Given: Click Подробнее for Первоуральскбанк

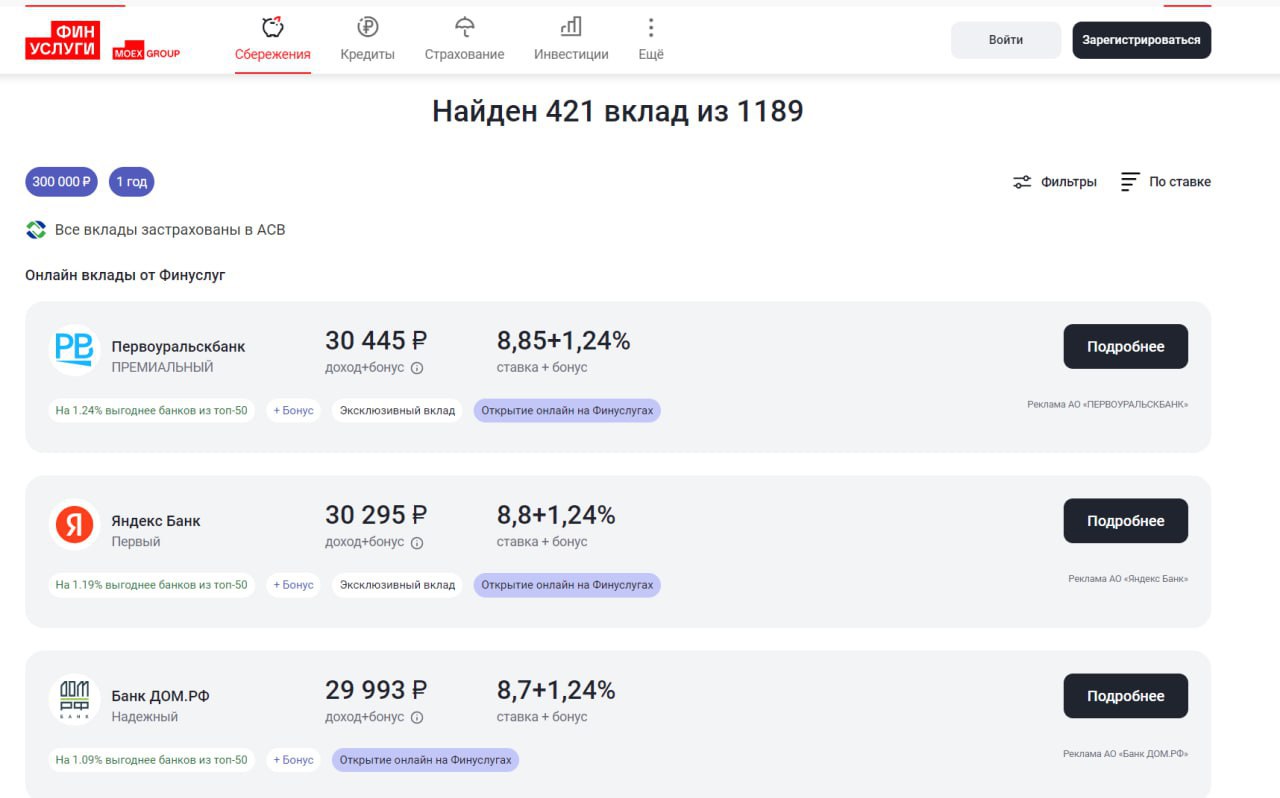Looking at the screenshot, I should click(1125, 347).
